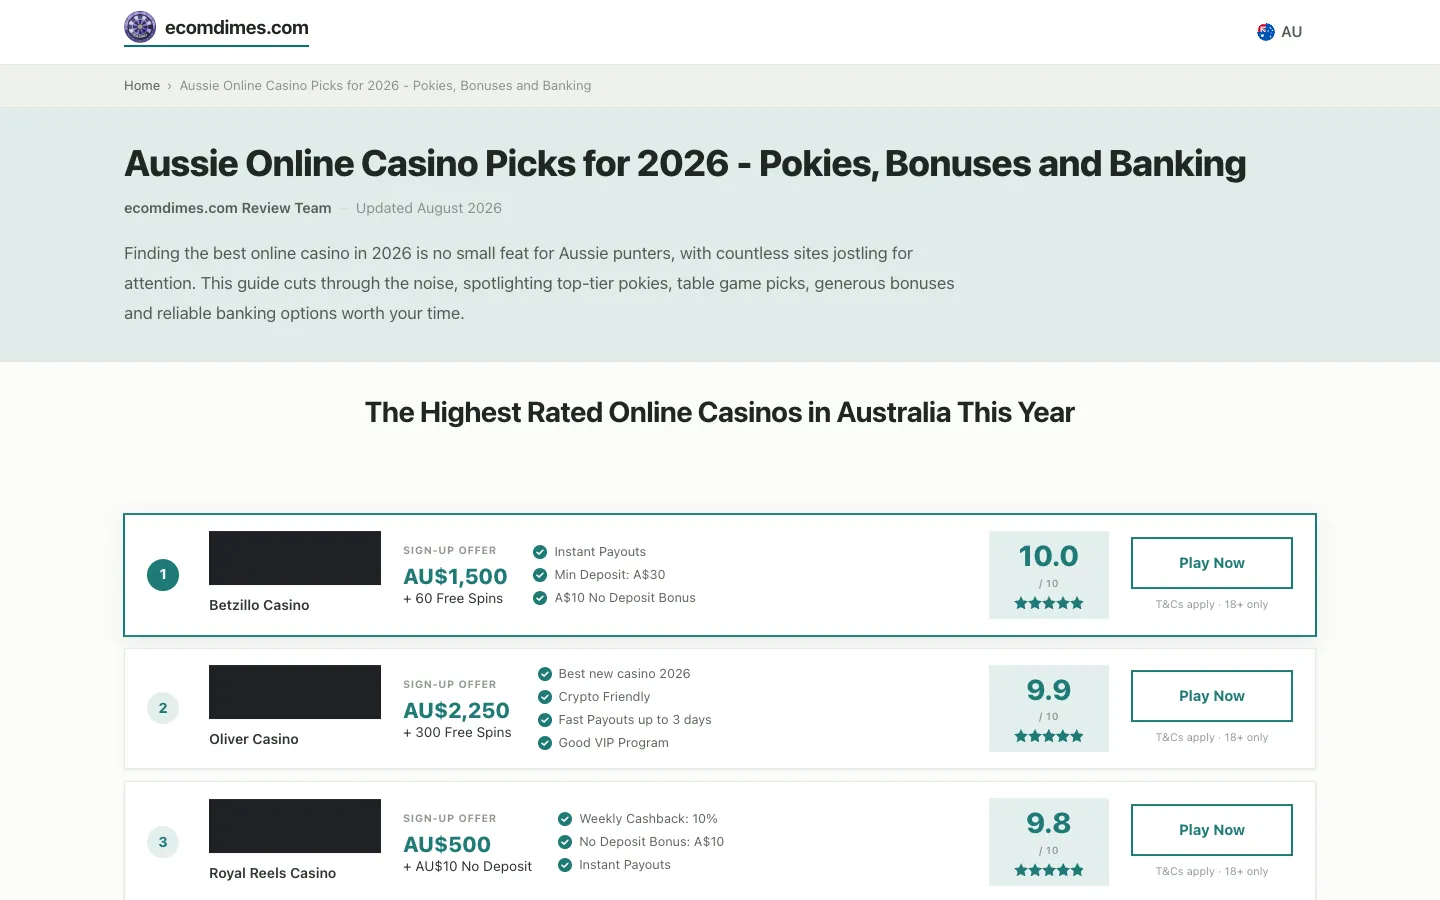Open the Royal Reels Casino logo thumbnail

(x=295, y=826)
